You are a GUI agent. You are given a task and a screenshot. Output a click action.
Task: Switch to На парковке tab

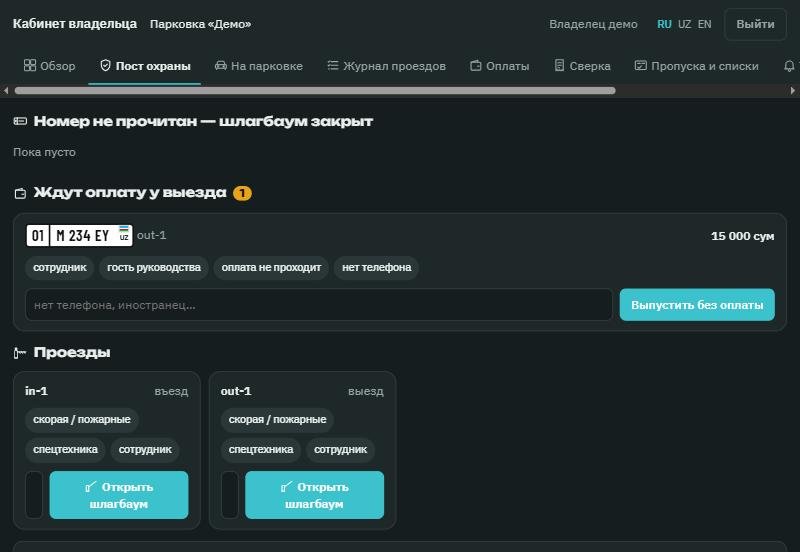(259, 66)
